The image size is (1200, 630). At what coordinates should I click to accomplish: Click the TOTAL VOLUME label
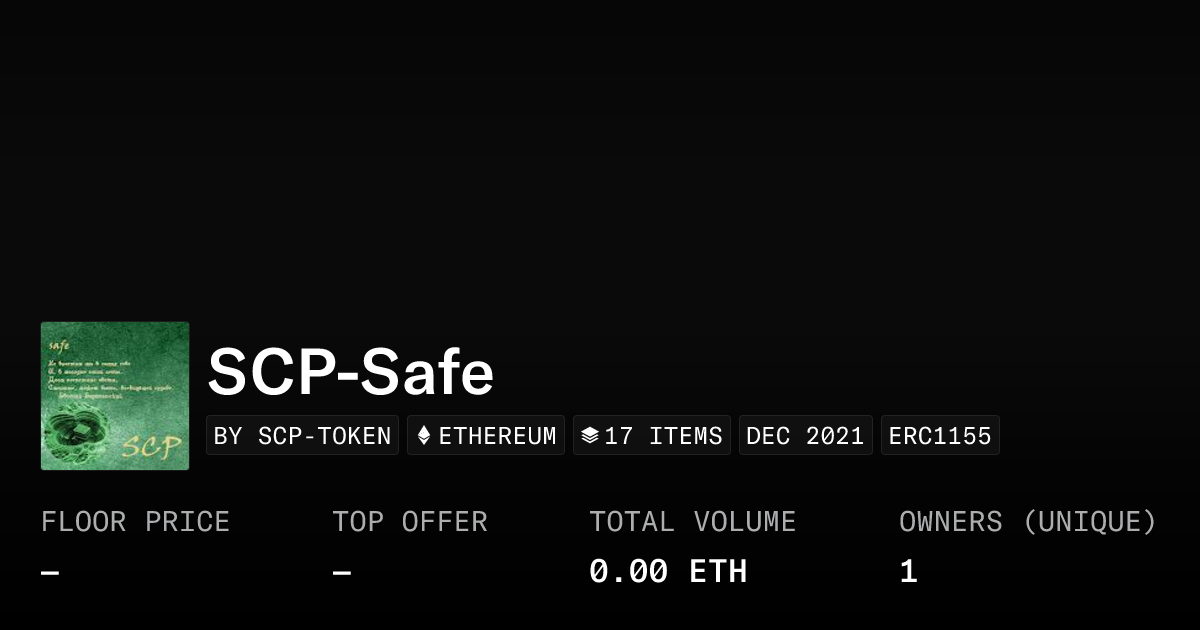click(x=692, y=522)
